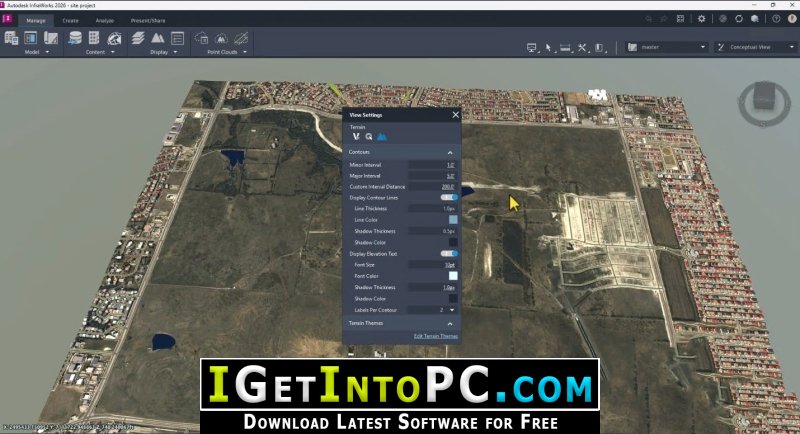Click the Edit Terrain Themes link
The width and height of the screenshot is (800, 434).
click(x=436, y=336)
